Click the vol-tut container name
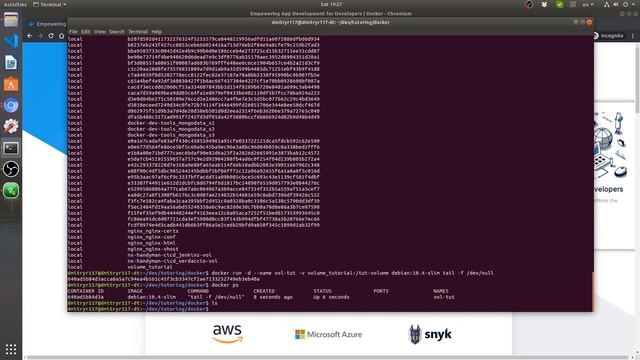The height and width of the screenshot is (360, 640). click(x=444, y=297)
